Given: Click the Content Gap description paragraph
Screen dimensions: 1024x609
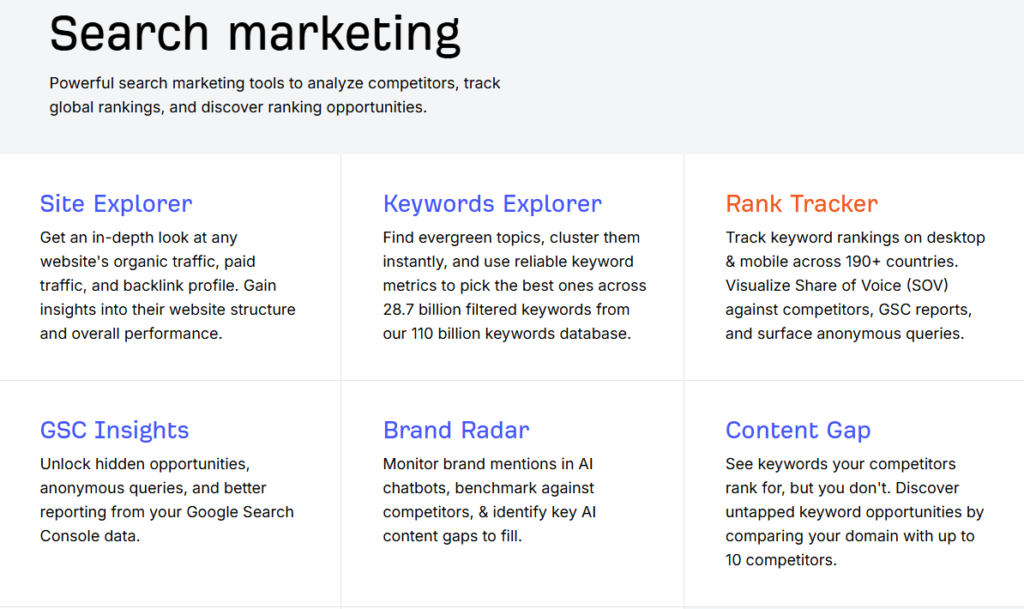Looking at the screenshot, I should point(854,512).
